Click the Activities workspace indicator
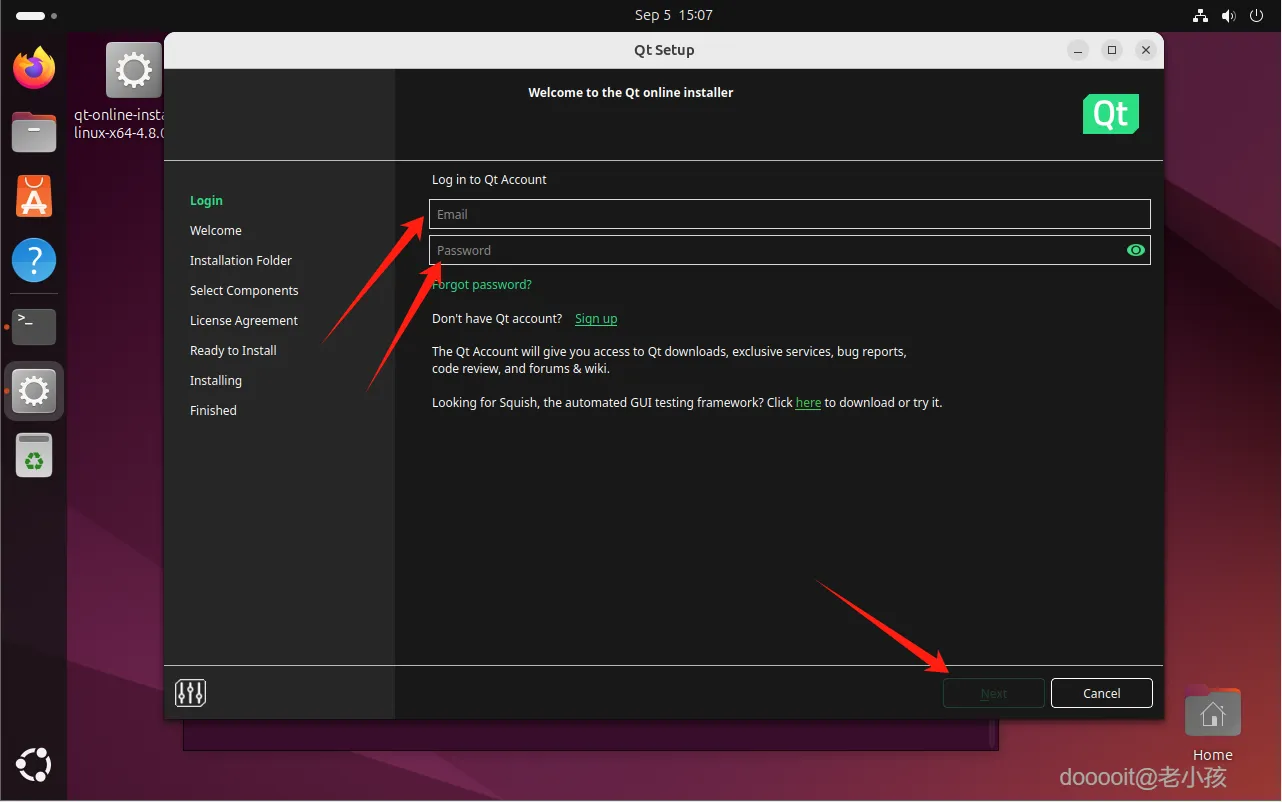This screenshot has height=802, width=1282. point(37,16)
